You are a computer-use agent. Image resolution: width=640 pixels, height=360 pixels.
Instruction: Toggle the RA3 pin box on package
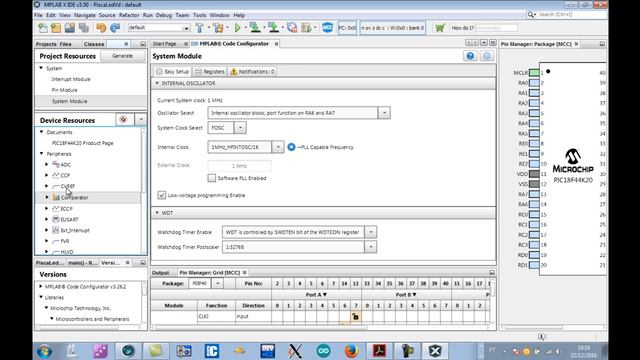[534, 113]
